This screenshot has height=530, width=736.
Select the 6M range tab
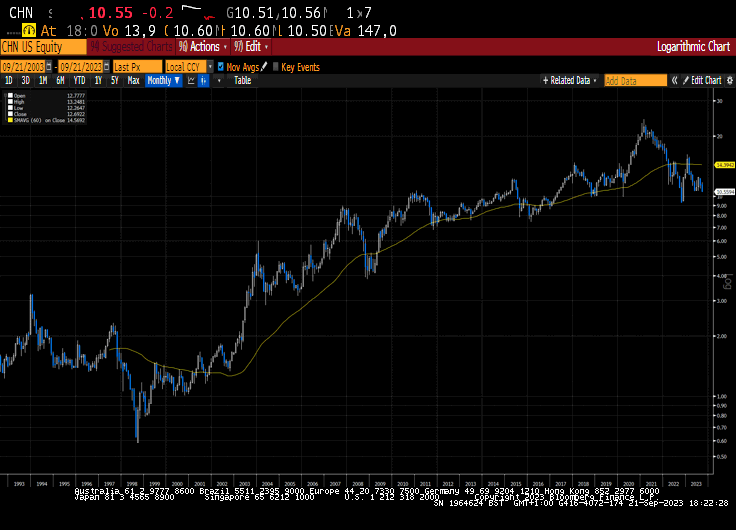click(60, 81)
